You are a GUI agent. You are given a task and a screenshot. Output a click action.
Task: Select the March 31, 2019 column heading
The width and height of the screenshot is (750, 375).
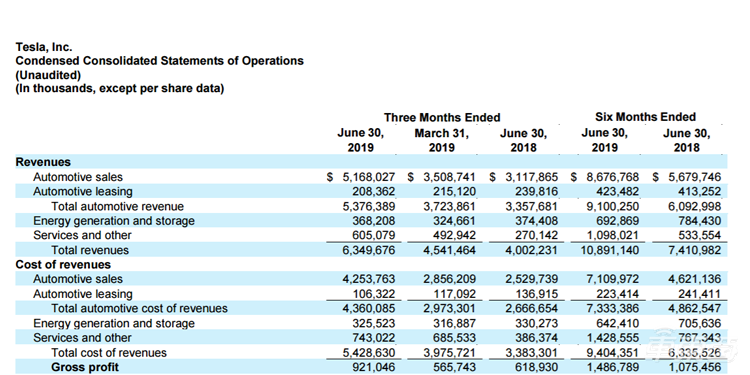tap(442, 140)
